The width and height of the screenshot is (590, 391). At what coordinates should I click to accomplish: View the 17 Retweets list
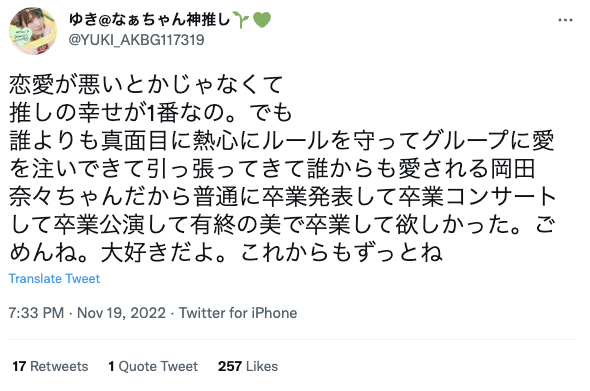[50, 366]
